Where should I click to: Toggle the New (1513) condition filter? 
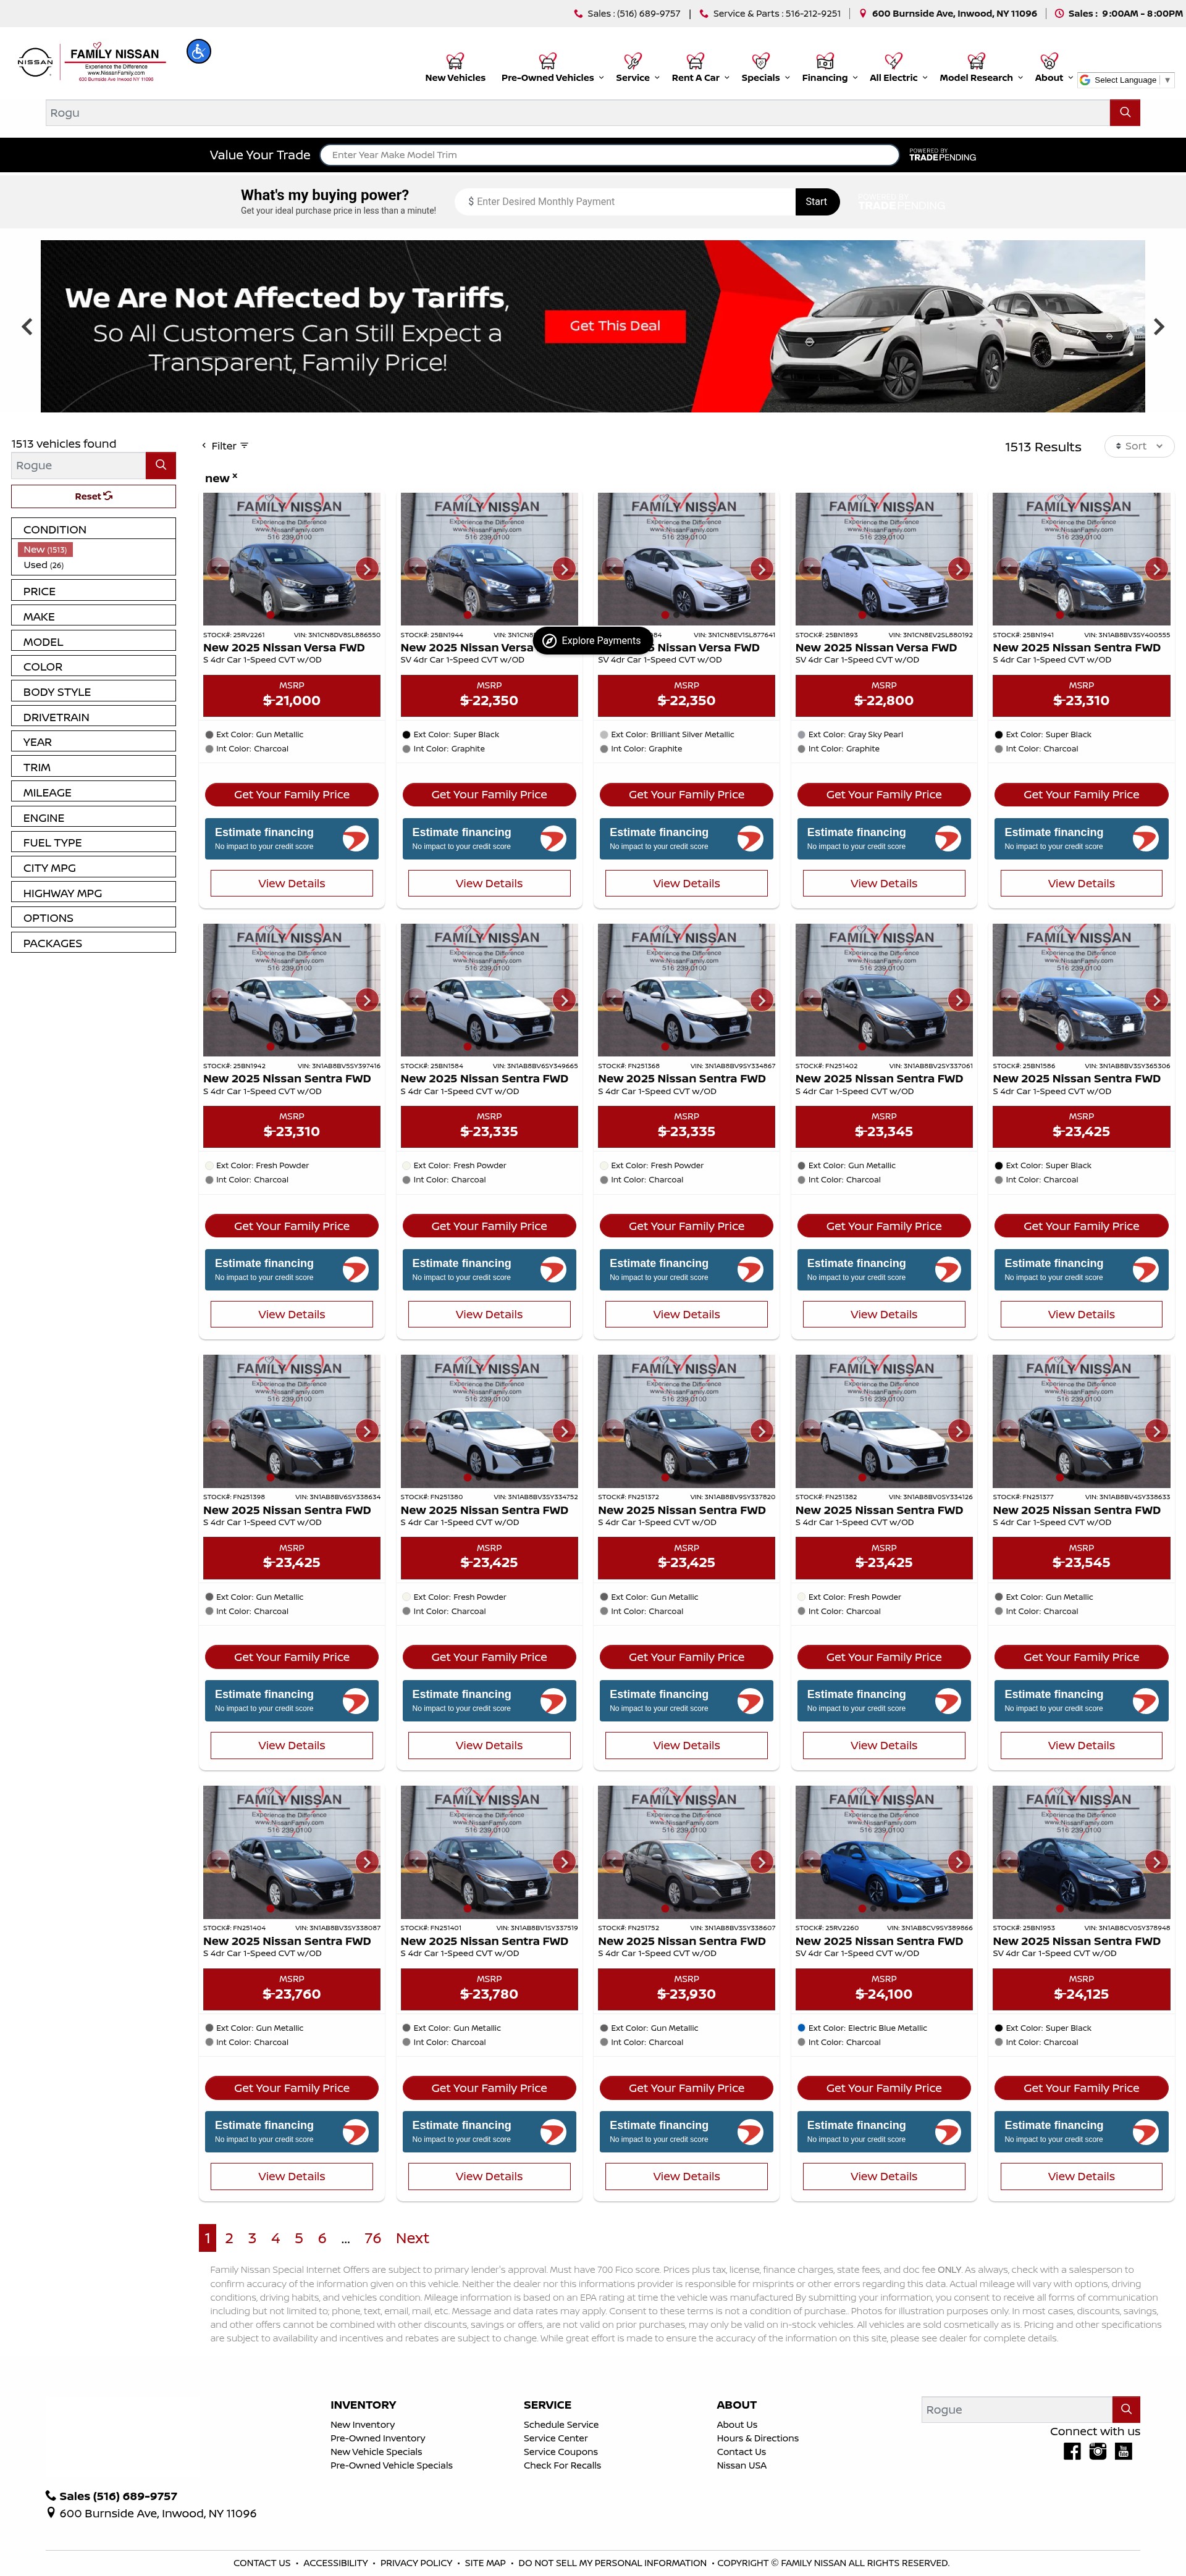(x=45, y=550)
